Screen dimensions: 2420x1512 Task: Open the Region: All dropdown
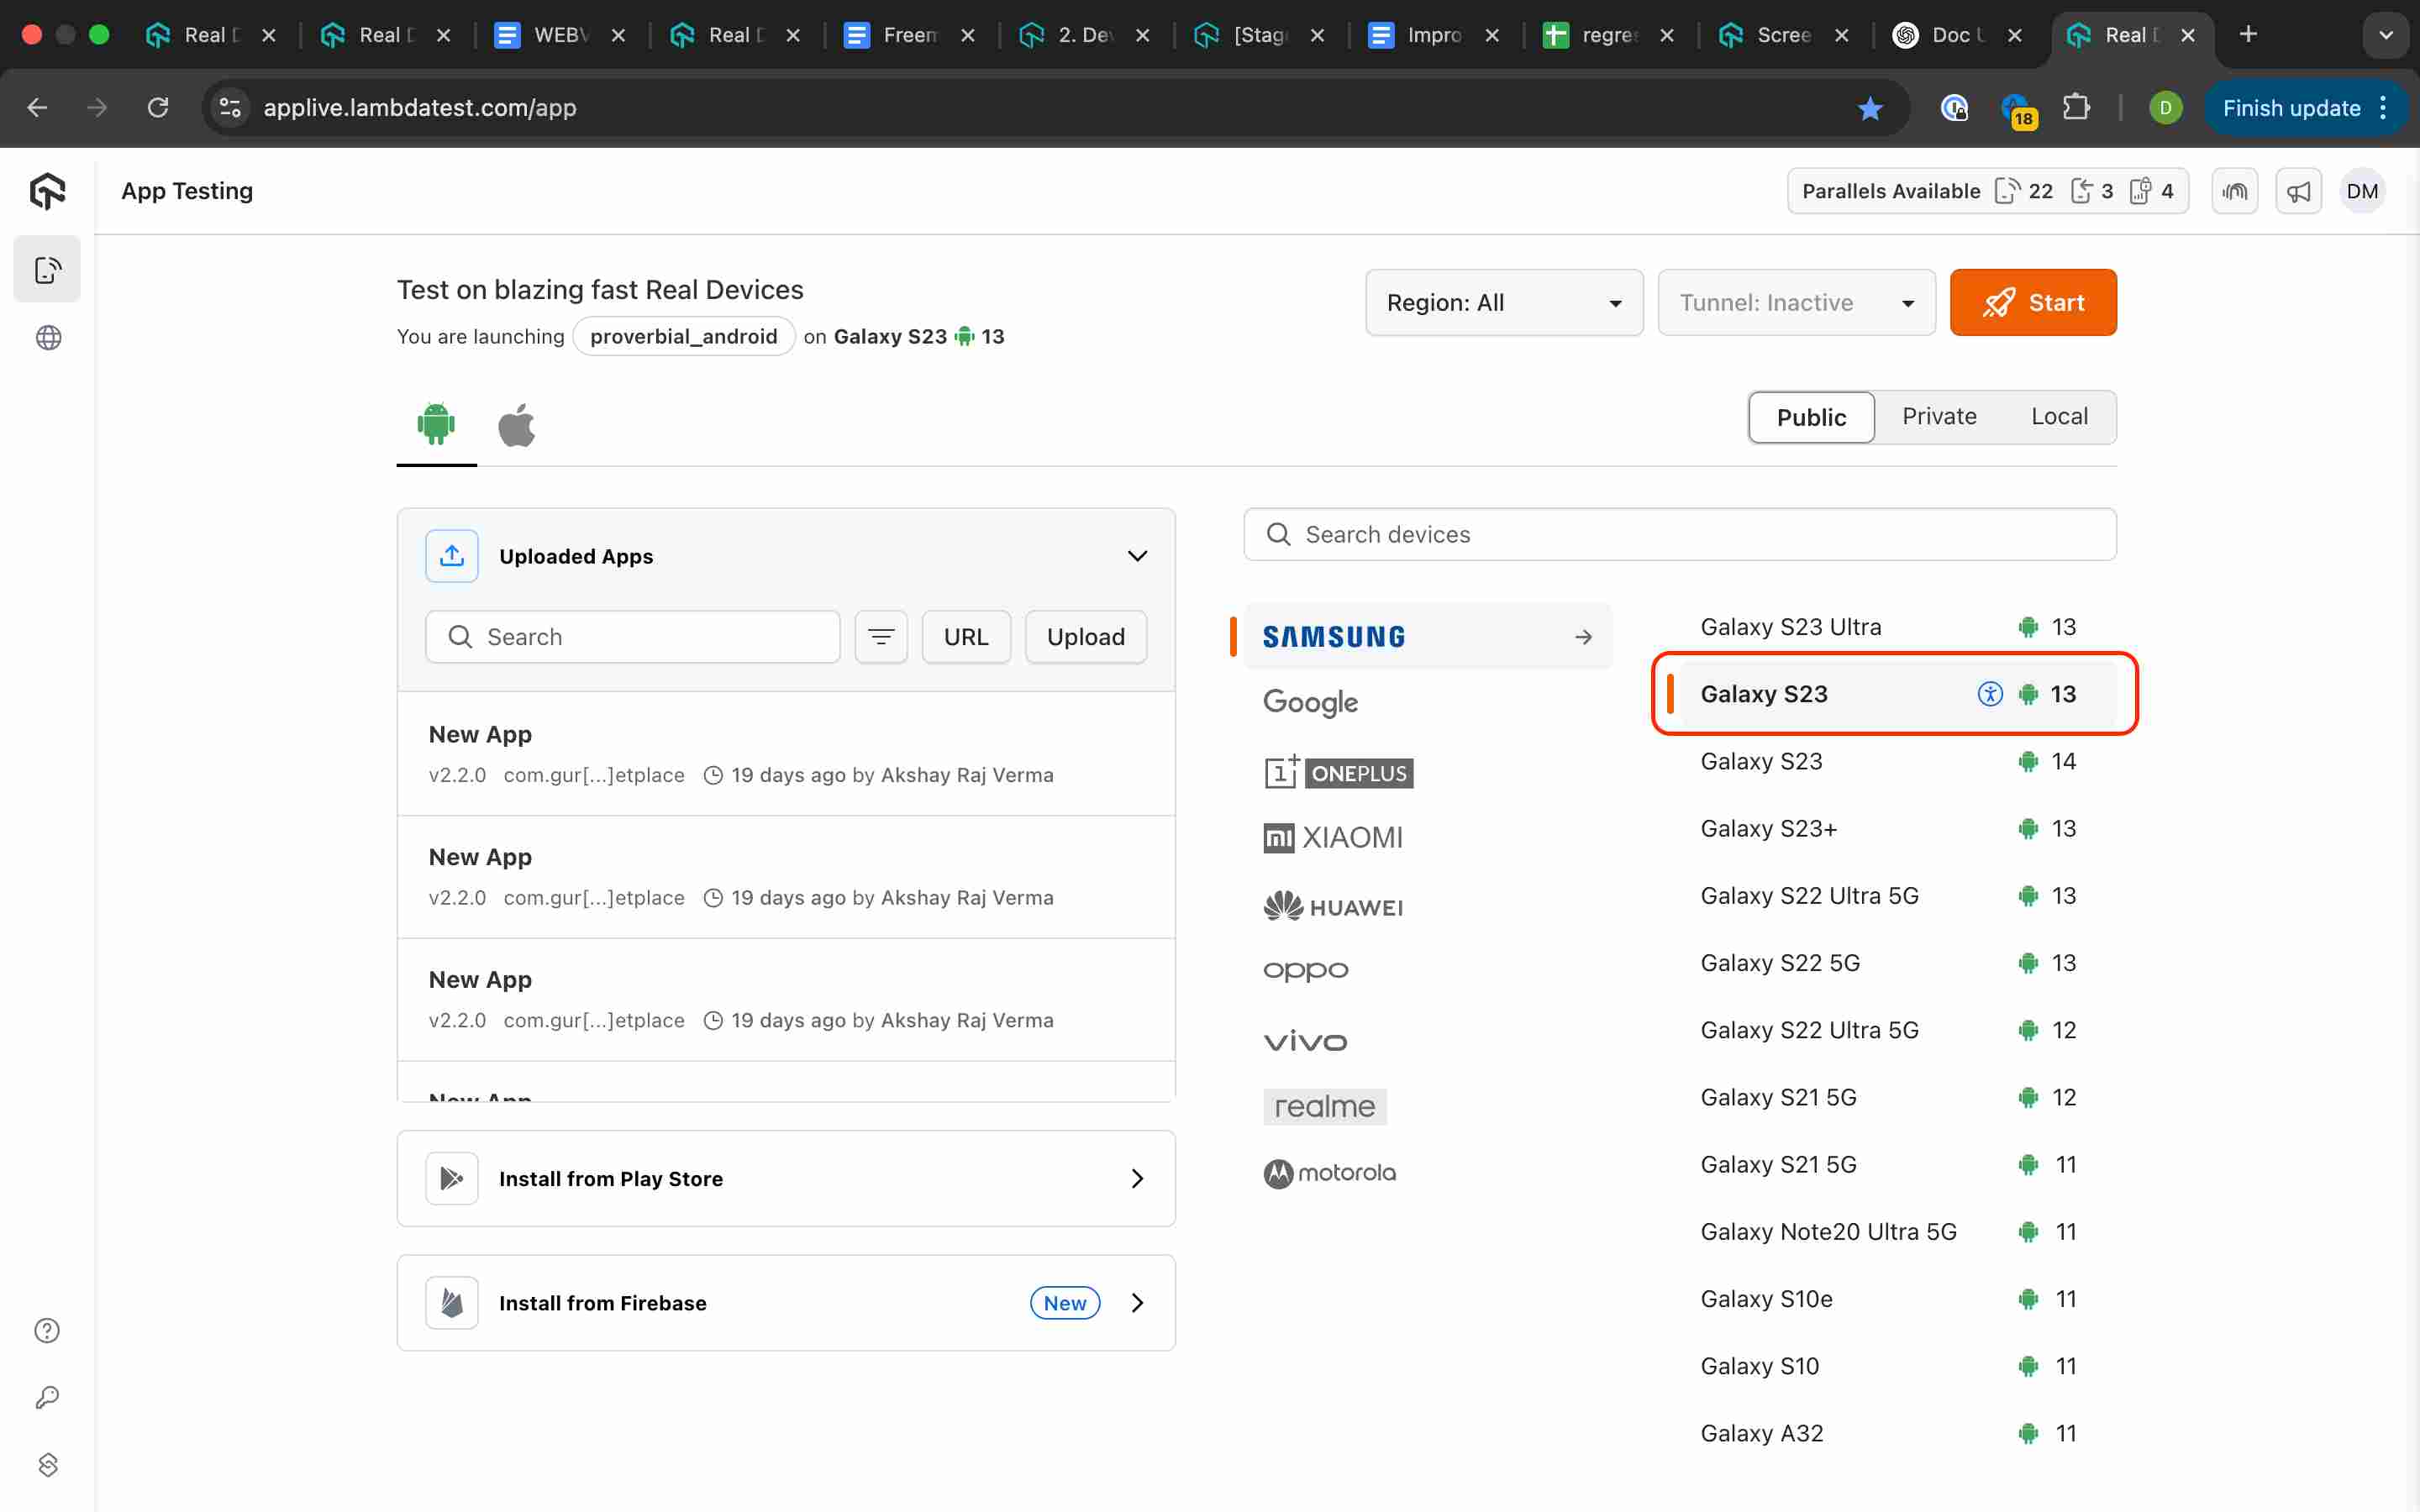1503,303
